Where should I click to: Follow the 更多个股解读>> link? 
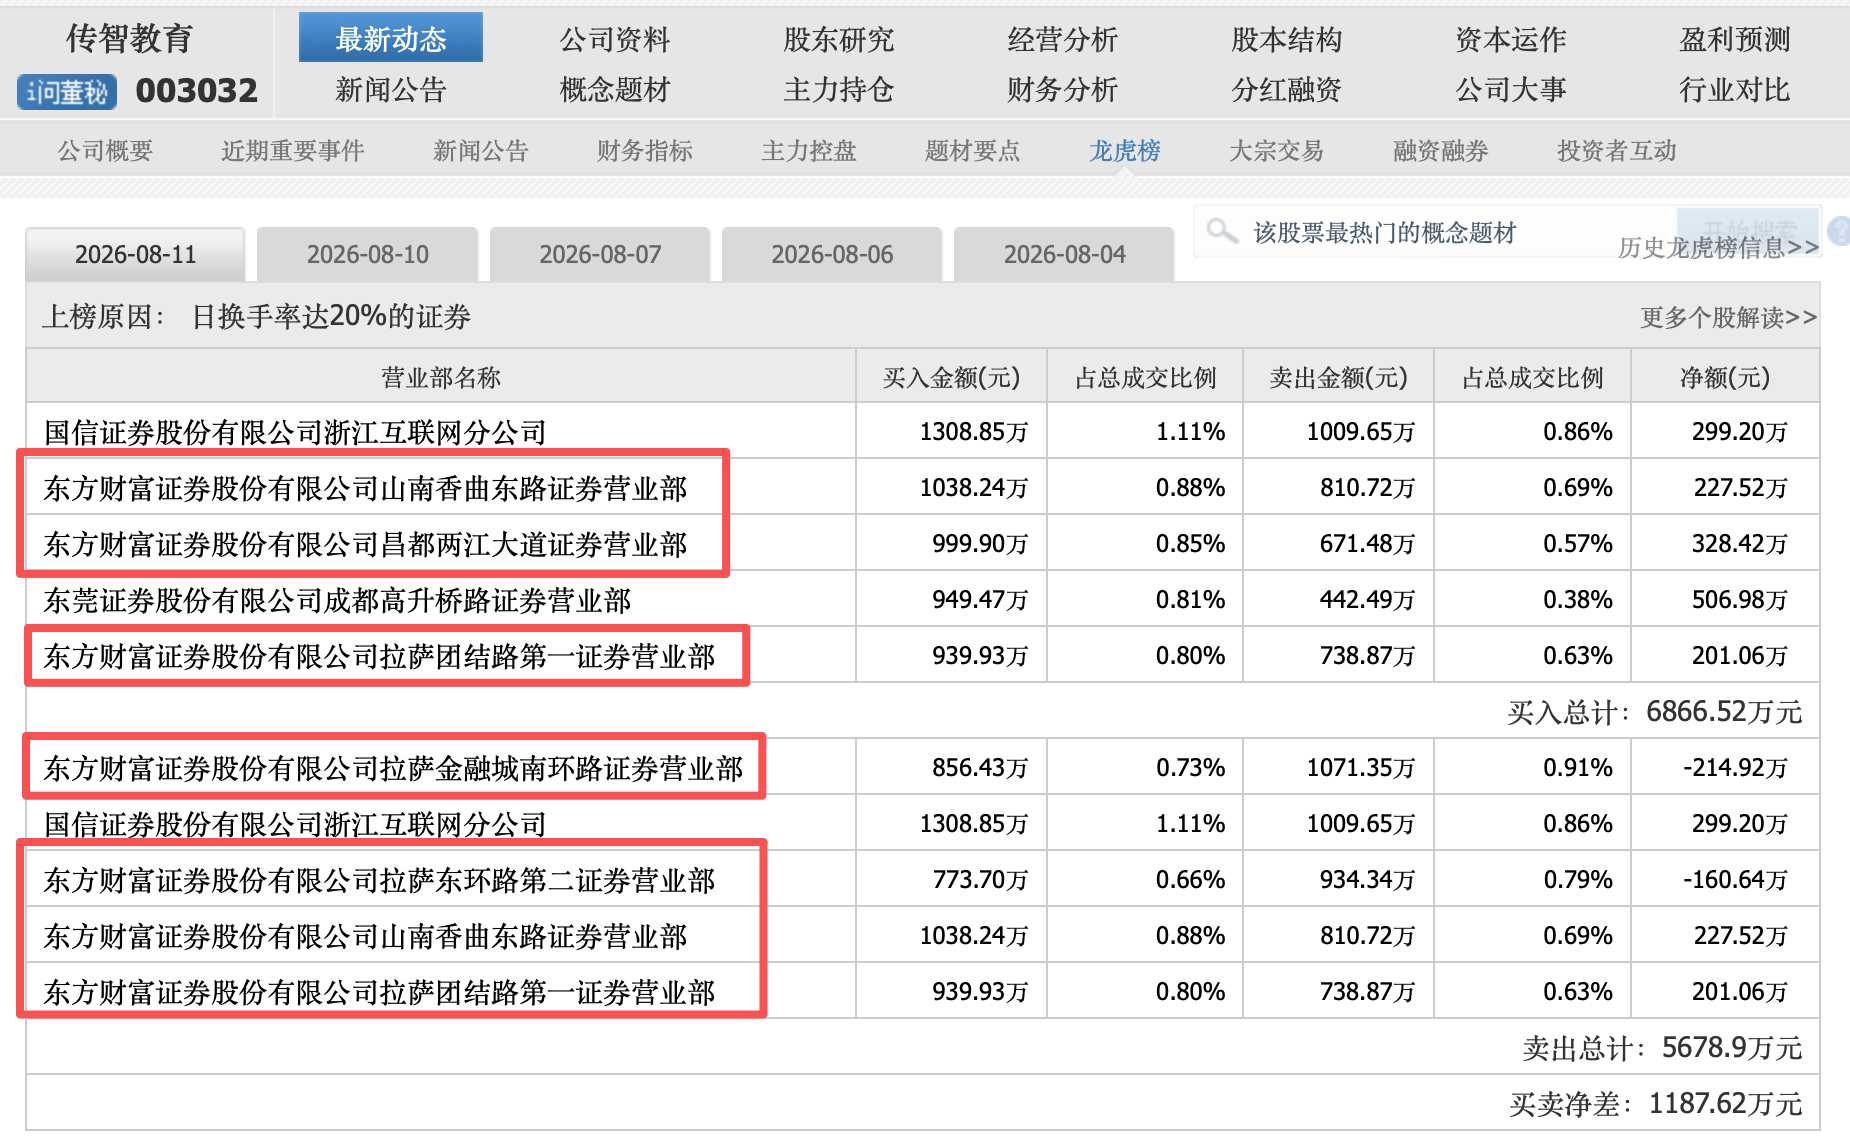point(1728,317)
